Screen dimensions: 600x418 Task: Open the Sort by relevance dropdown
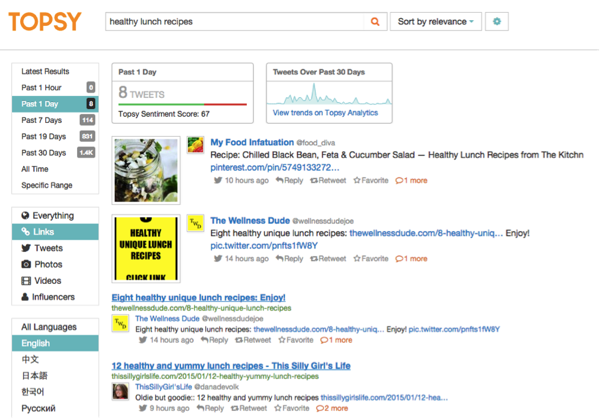pos(435,21)
